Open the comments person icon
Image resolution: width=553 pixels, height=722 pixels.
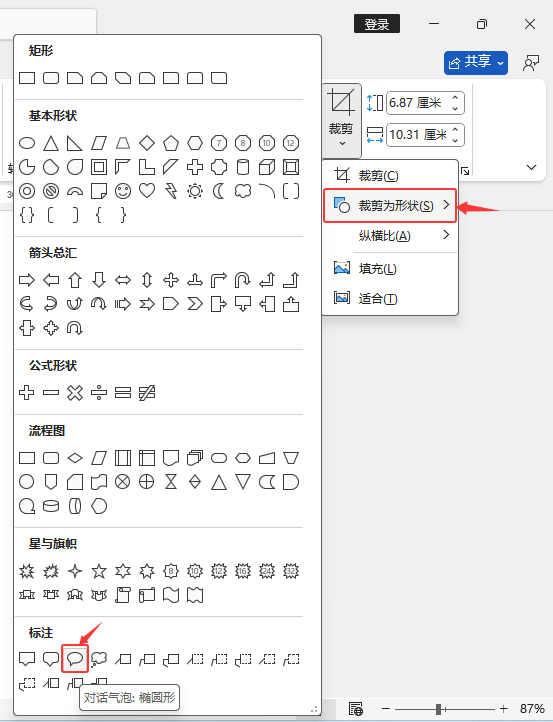[x=531, y=63]
